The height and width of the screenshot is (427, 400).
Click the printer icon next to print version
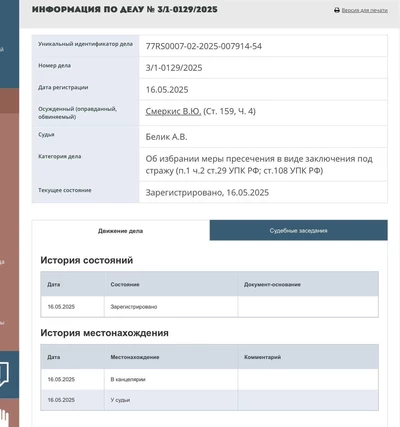tap(337, 10)
